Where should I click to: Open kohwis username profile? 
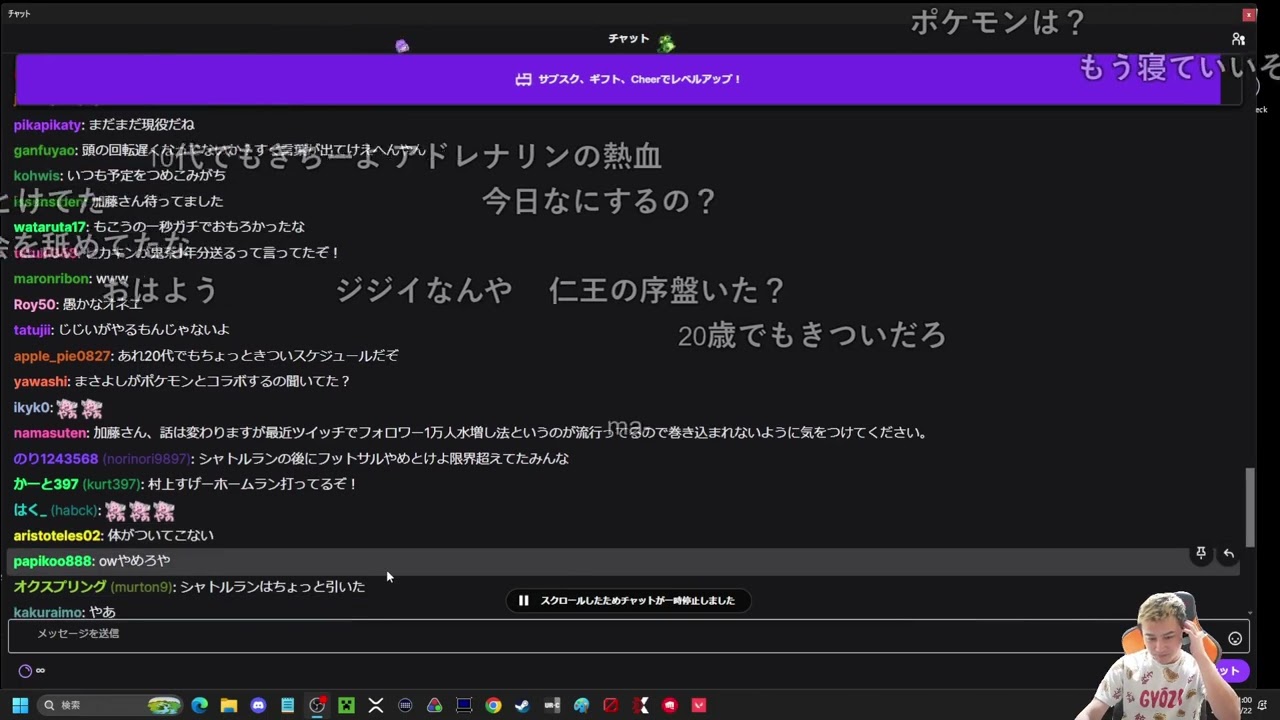[x=36, y=175]
